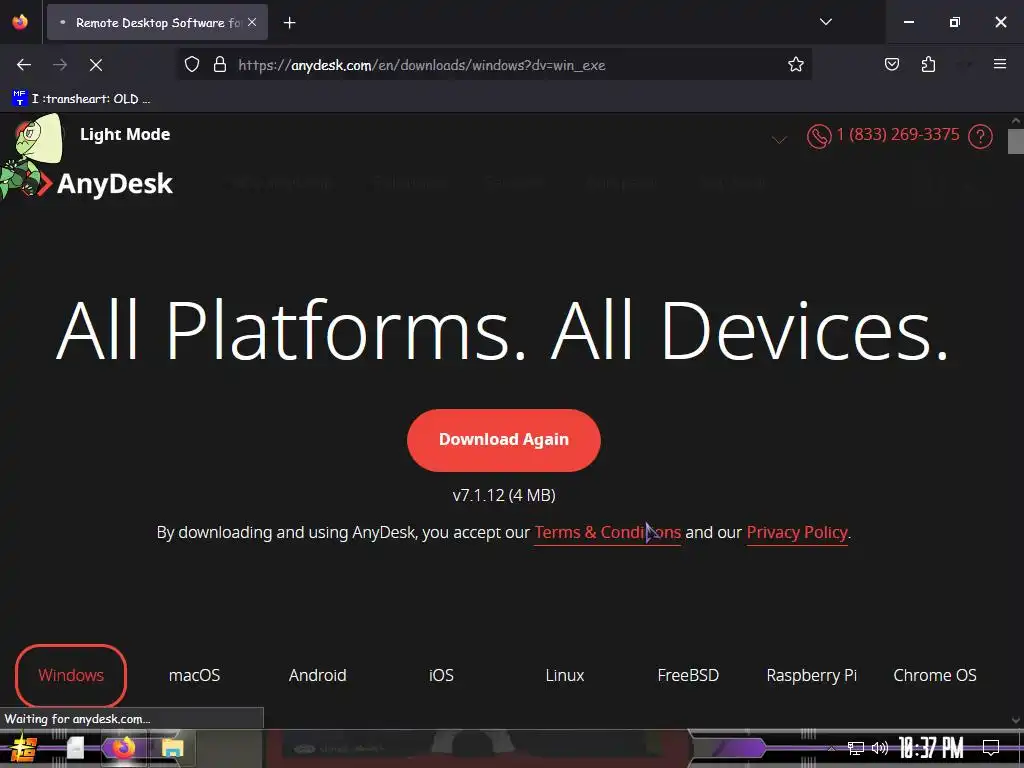Click the browser Back arrow
Screen dimensions: 1024x768
[x=24, y=65]
